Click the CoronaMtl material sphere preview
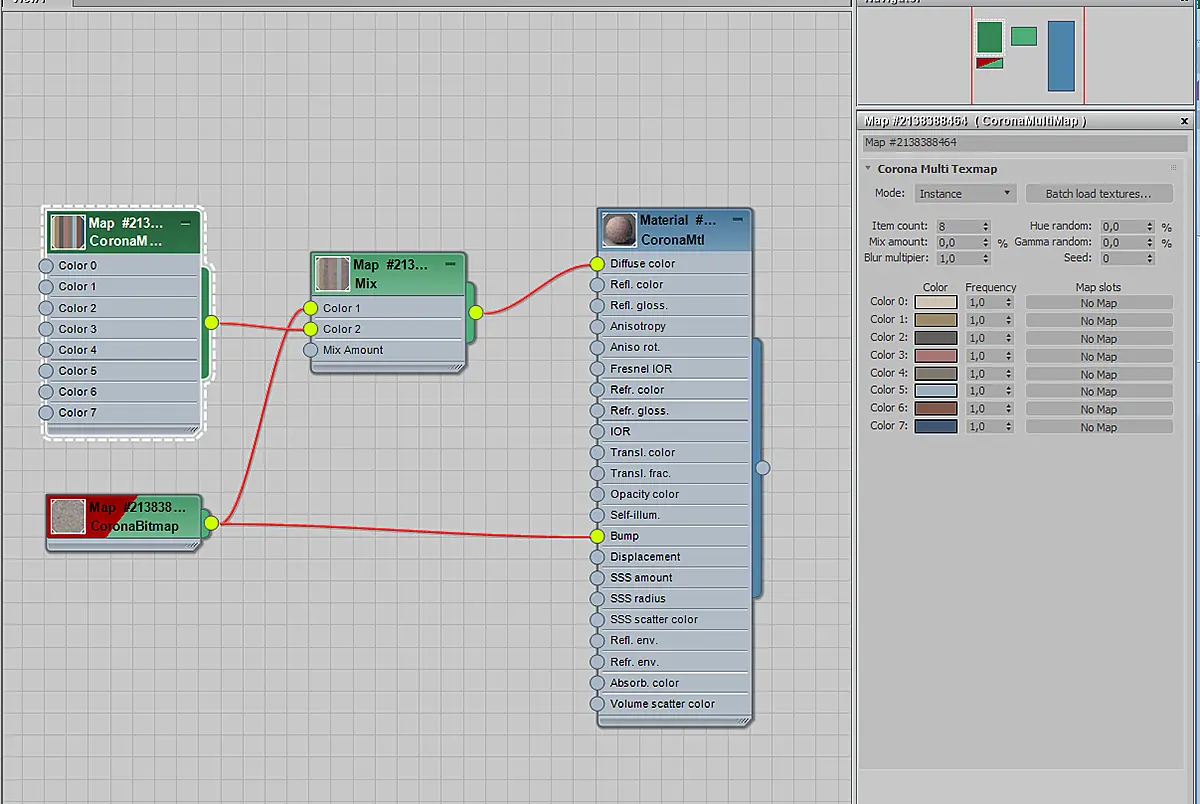Screen dimensions: 1200x804 click(x=620, y=230)
